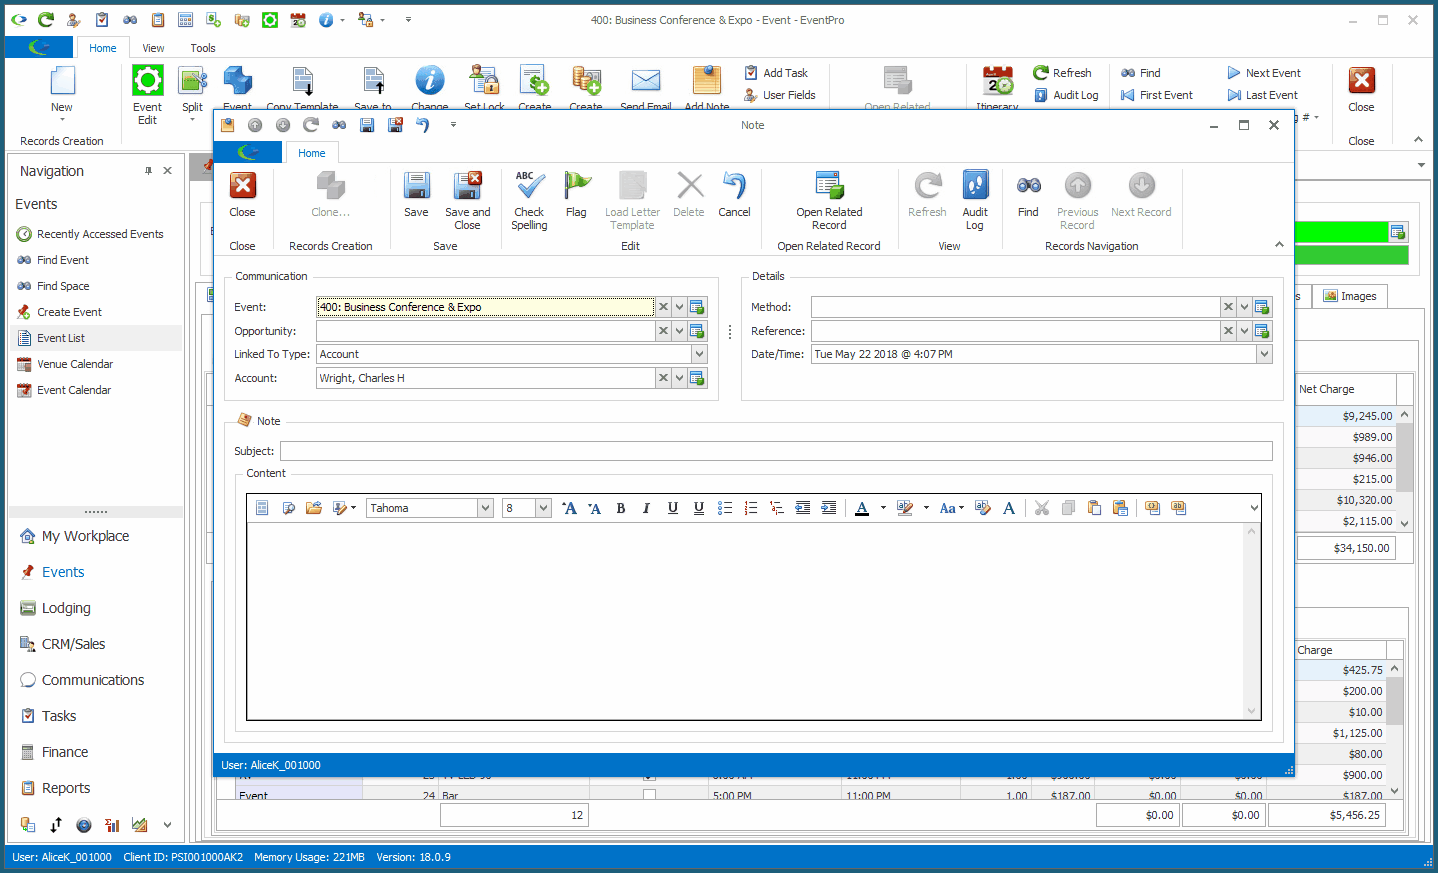1438x873 pixels.
Task: Click into the Subject input field
Action: click(776, 451)
